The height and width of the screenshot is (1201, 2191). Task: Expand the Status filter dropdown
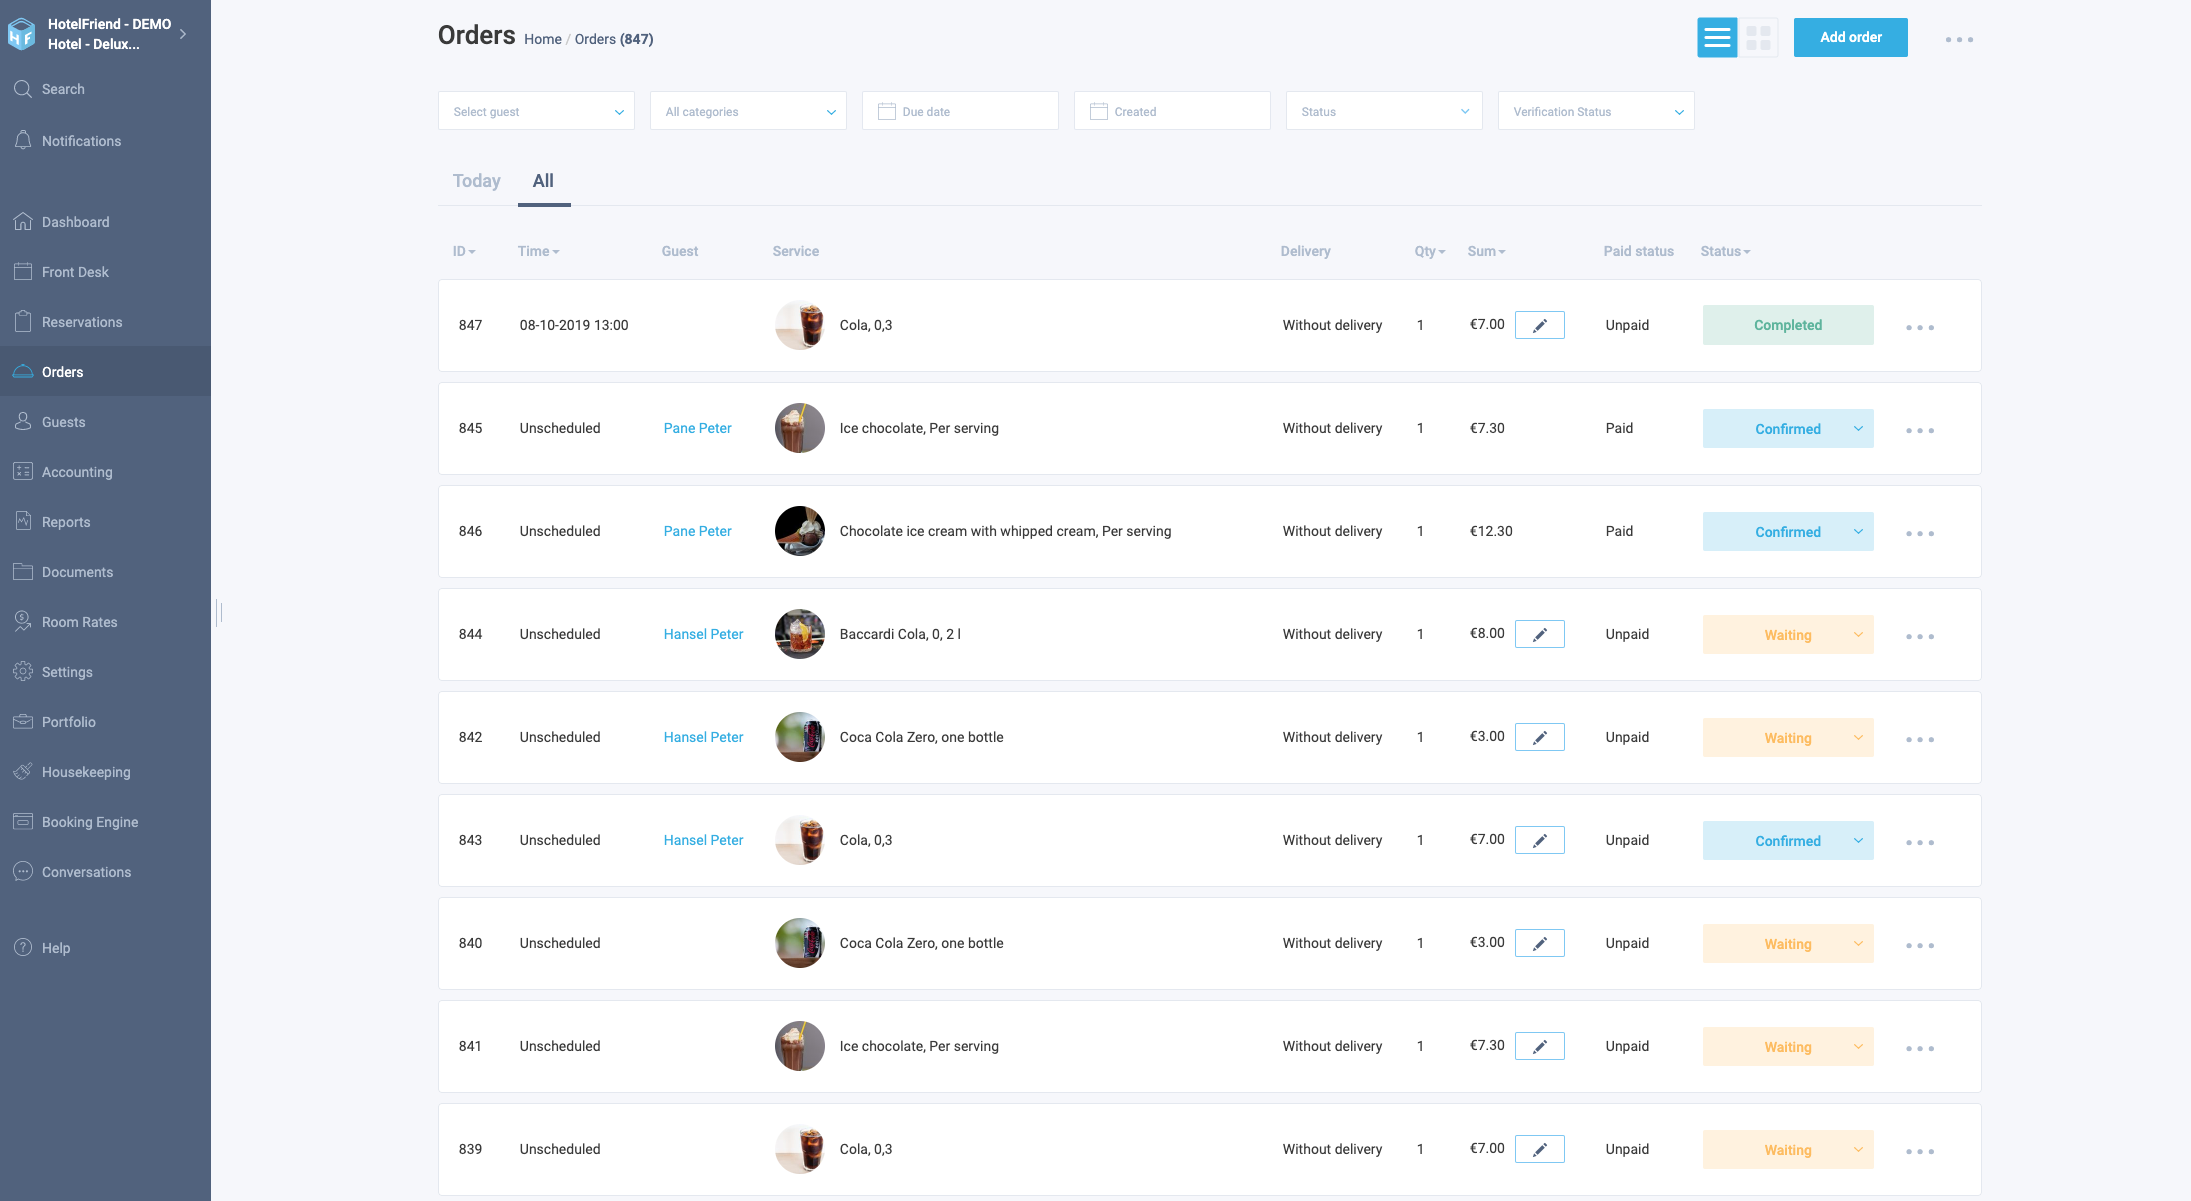pyautogui.click(x=1384, y=111)
